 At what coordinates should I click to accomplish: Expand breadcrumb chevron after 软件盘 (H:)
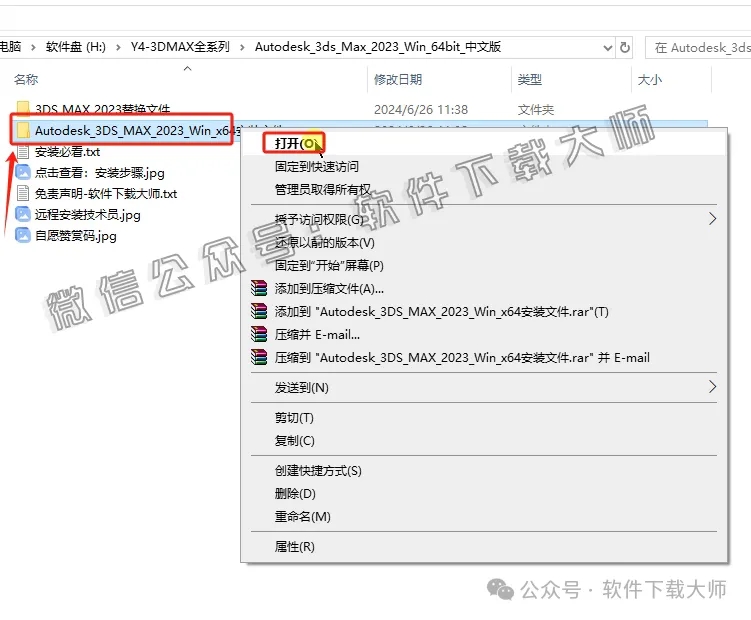click(x=118, y=47)
